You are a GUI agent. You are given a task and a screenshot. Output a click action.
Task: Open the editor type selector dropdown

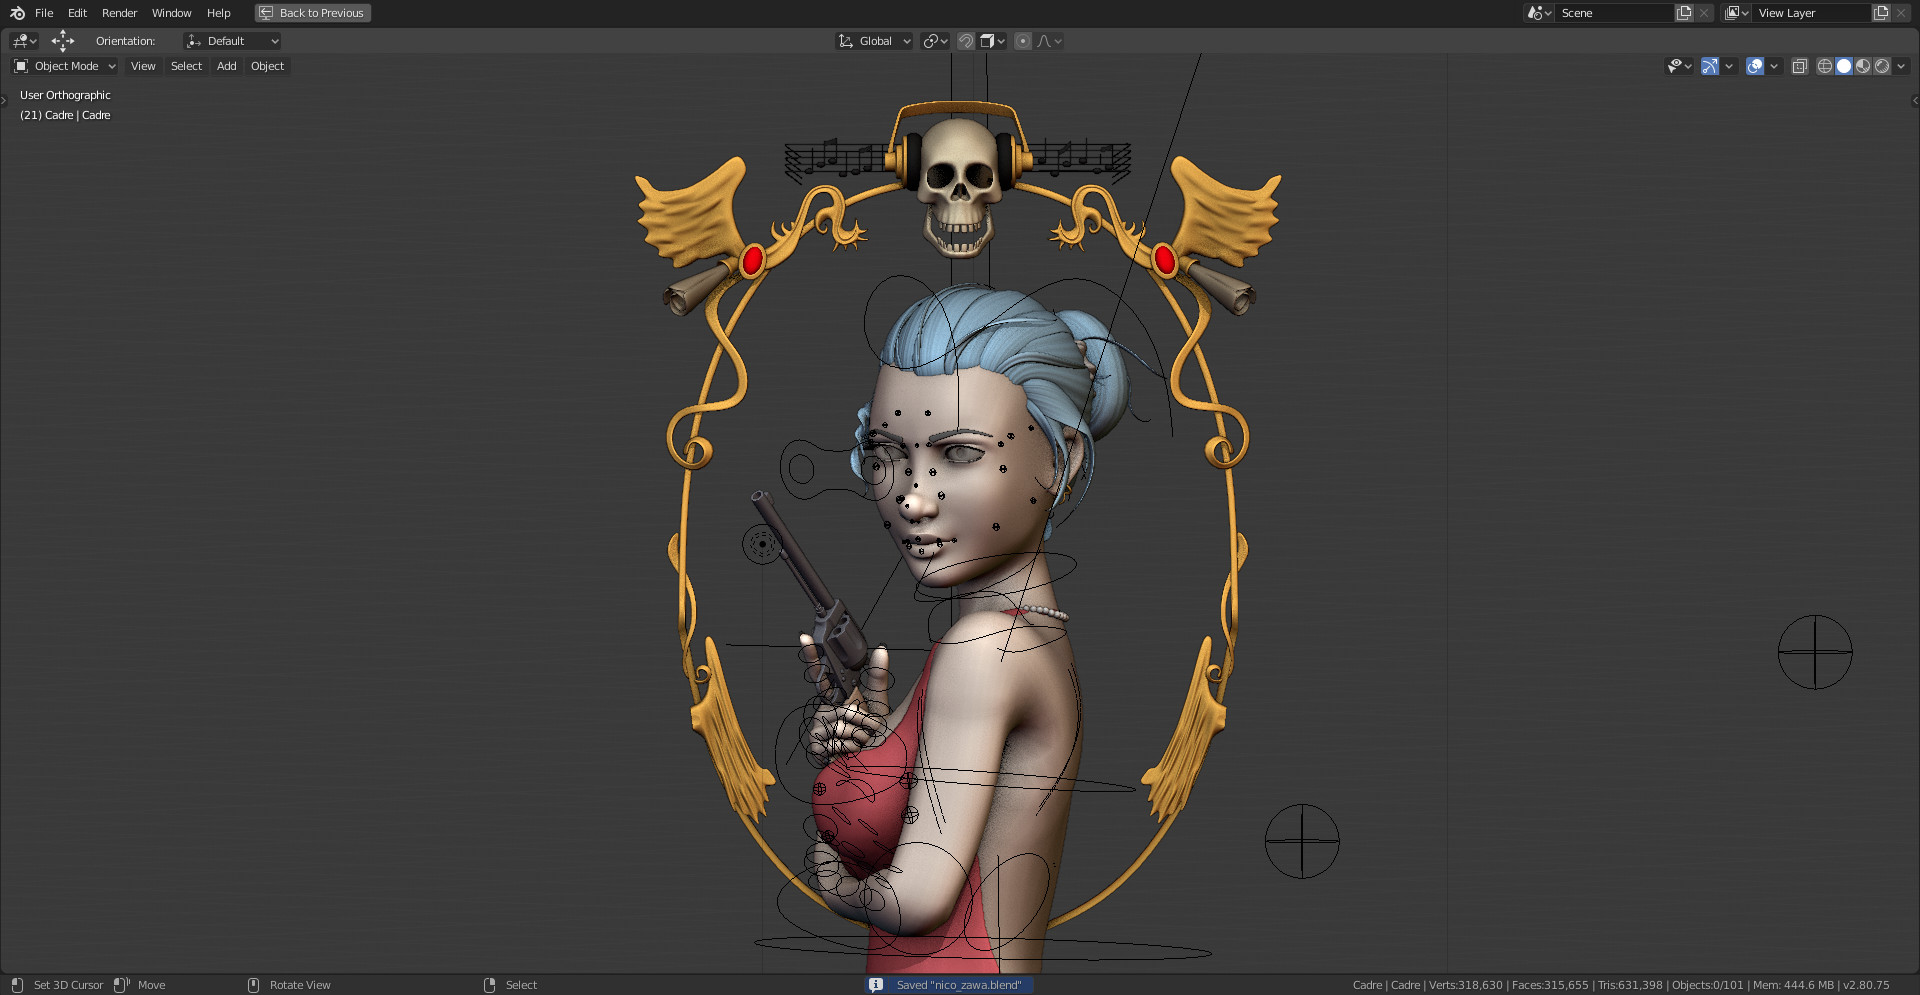[24, 41]
